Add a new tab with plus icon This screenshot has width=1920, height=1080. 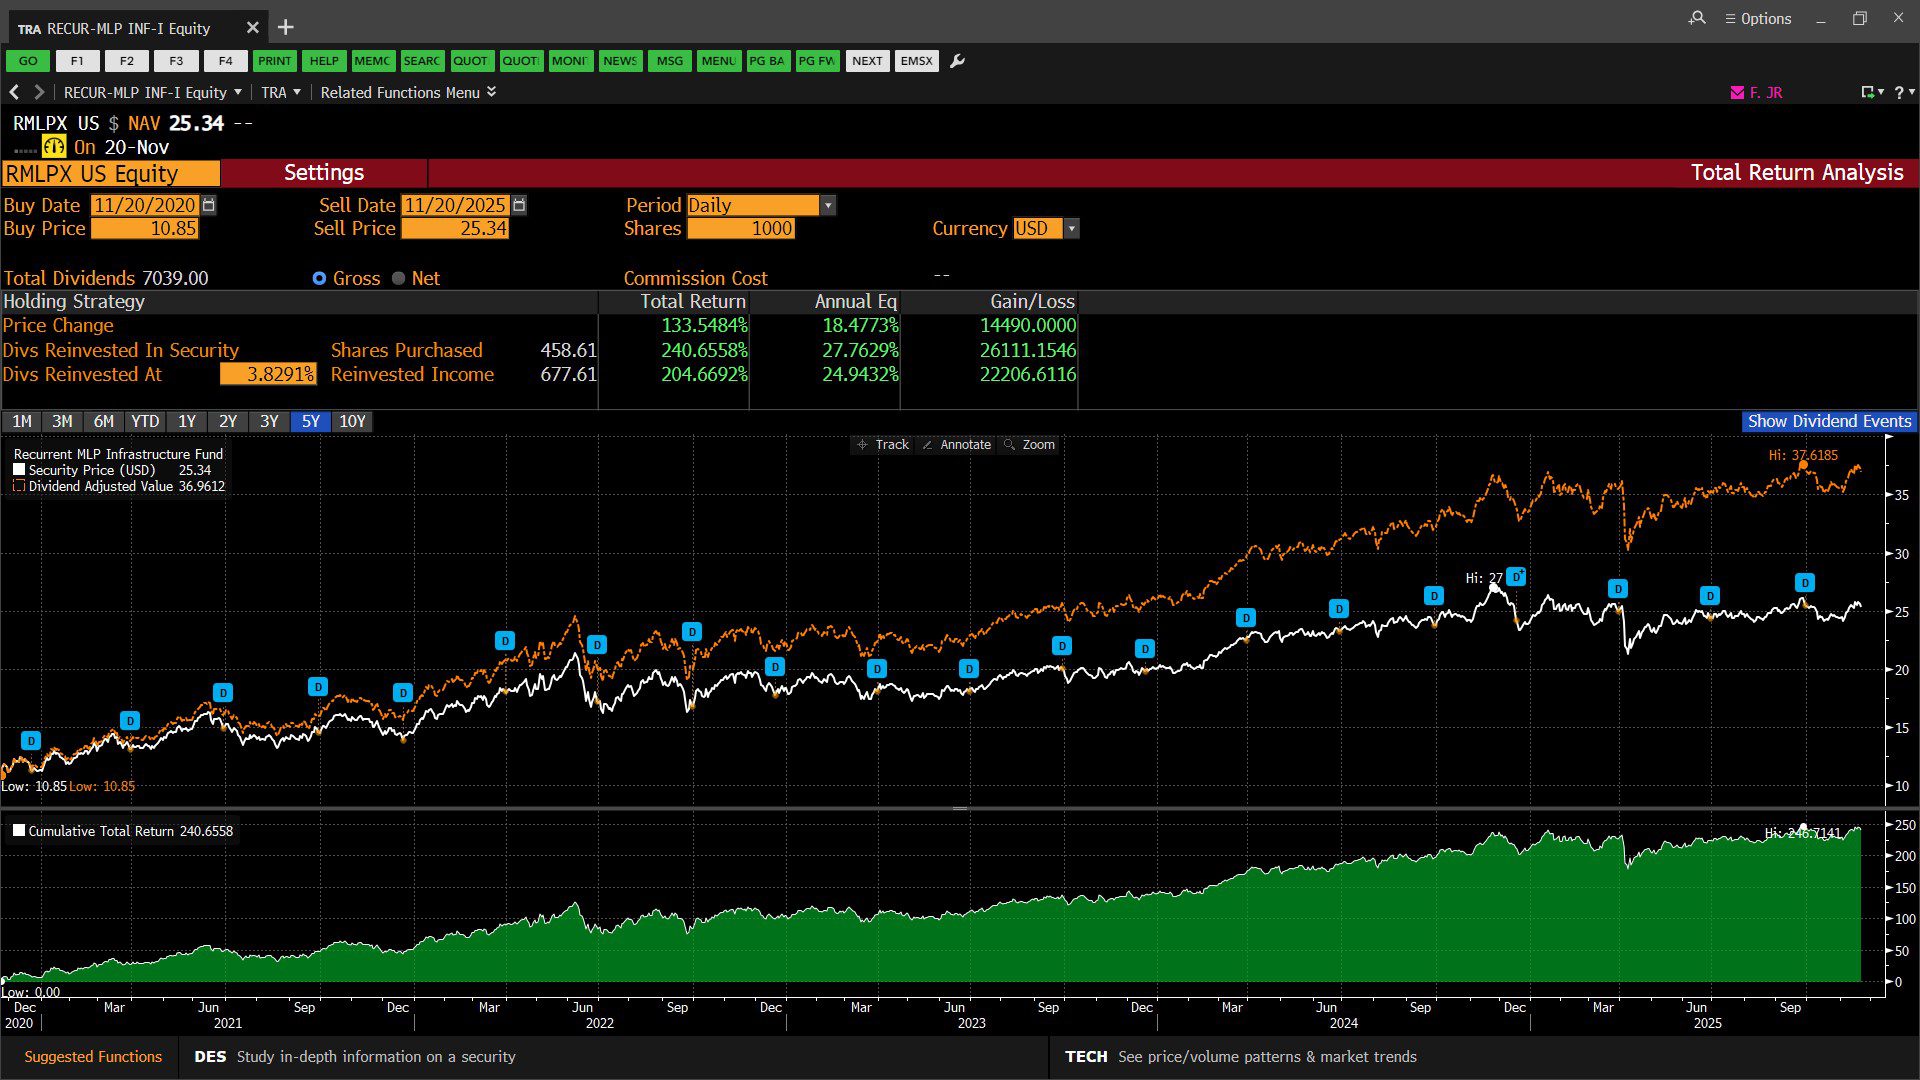285,28
